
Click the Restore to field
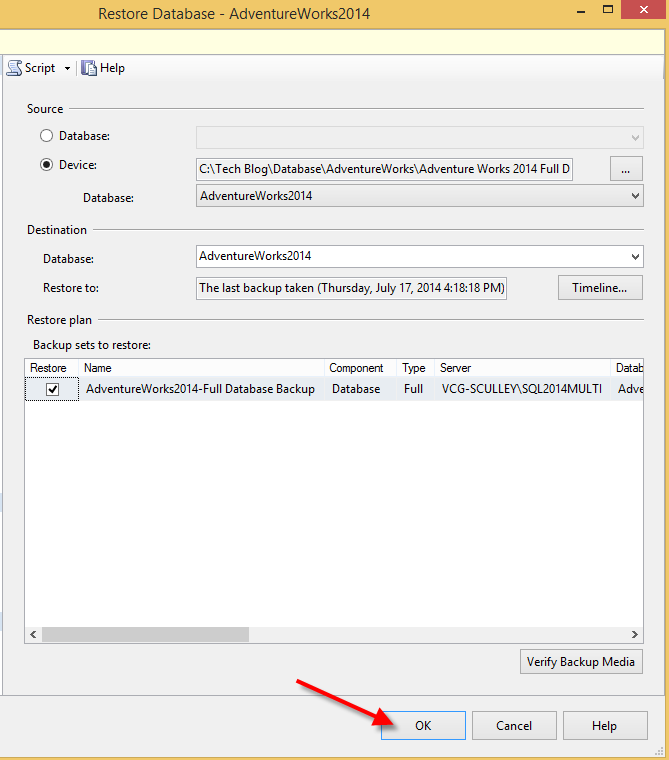click(x=351, y=288)
